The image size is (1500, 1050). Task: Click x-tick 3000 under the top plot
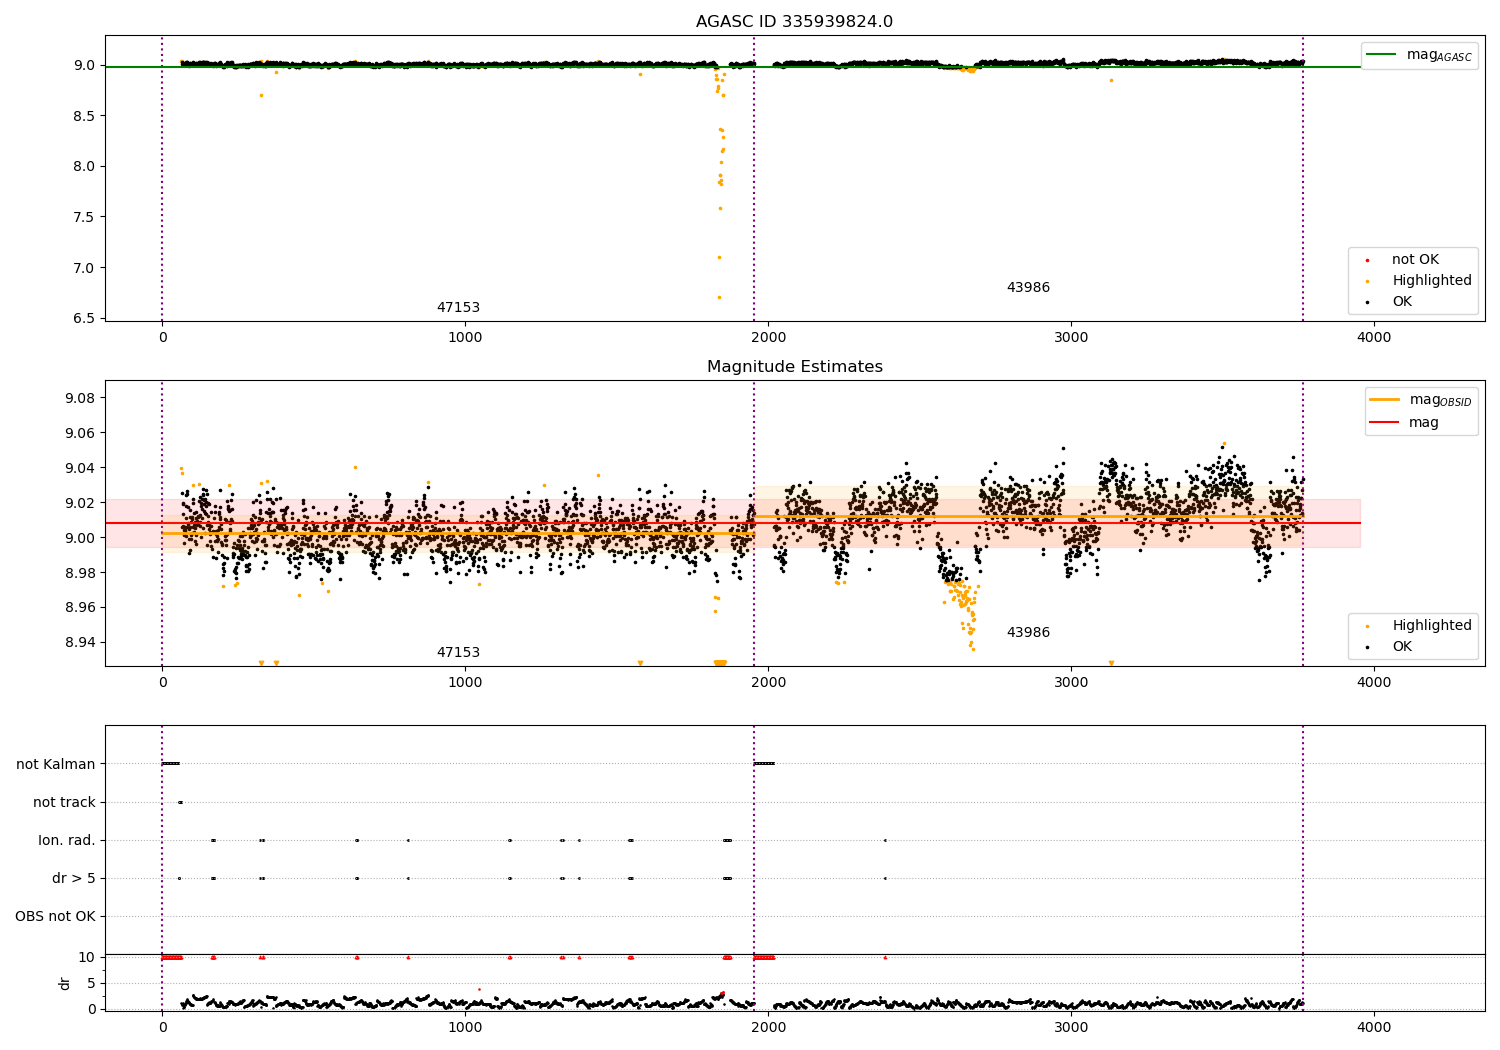tap(1071, 338)
